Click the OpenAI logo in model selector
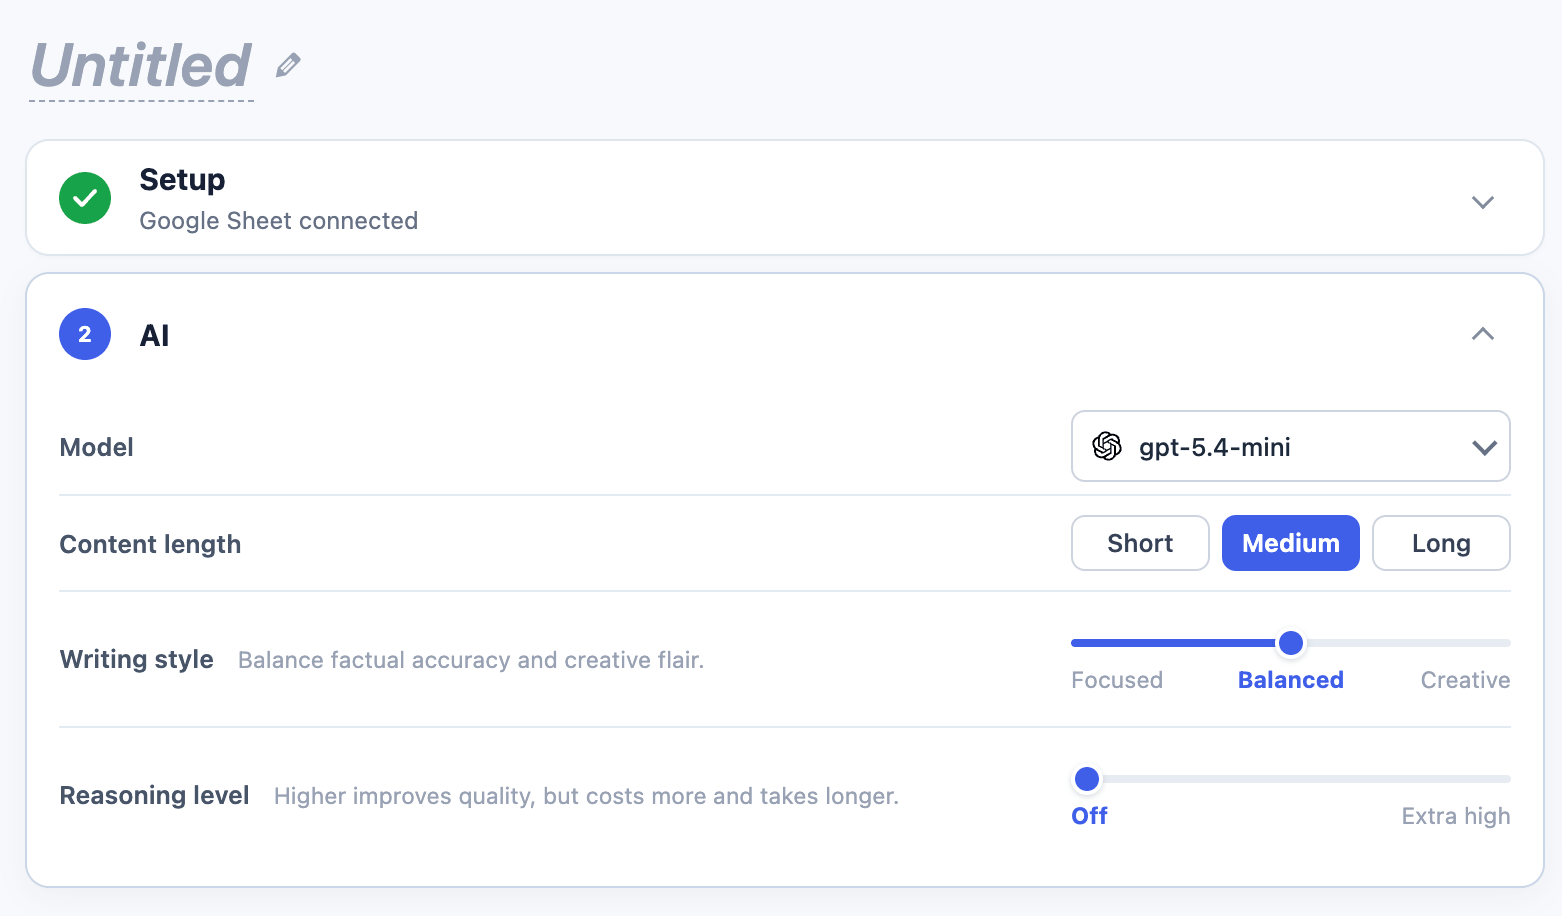The width and height of the screenshot is (1562, 916). point(1107,446)
